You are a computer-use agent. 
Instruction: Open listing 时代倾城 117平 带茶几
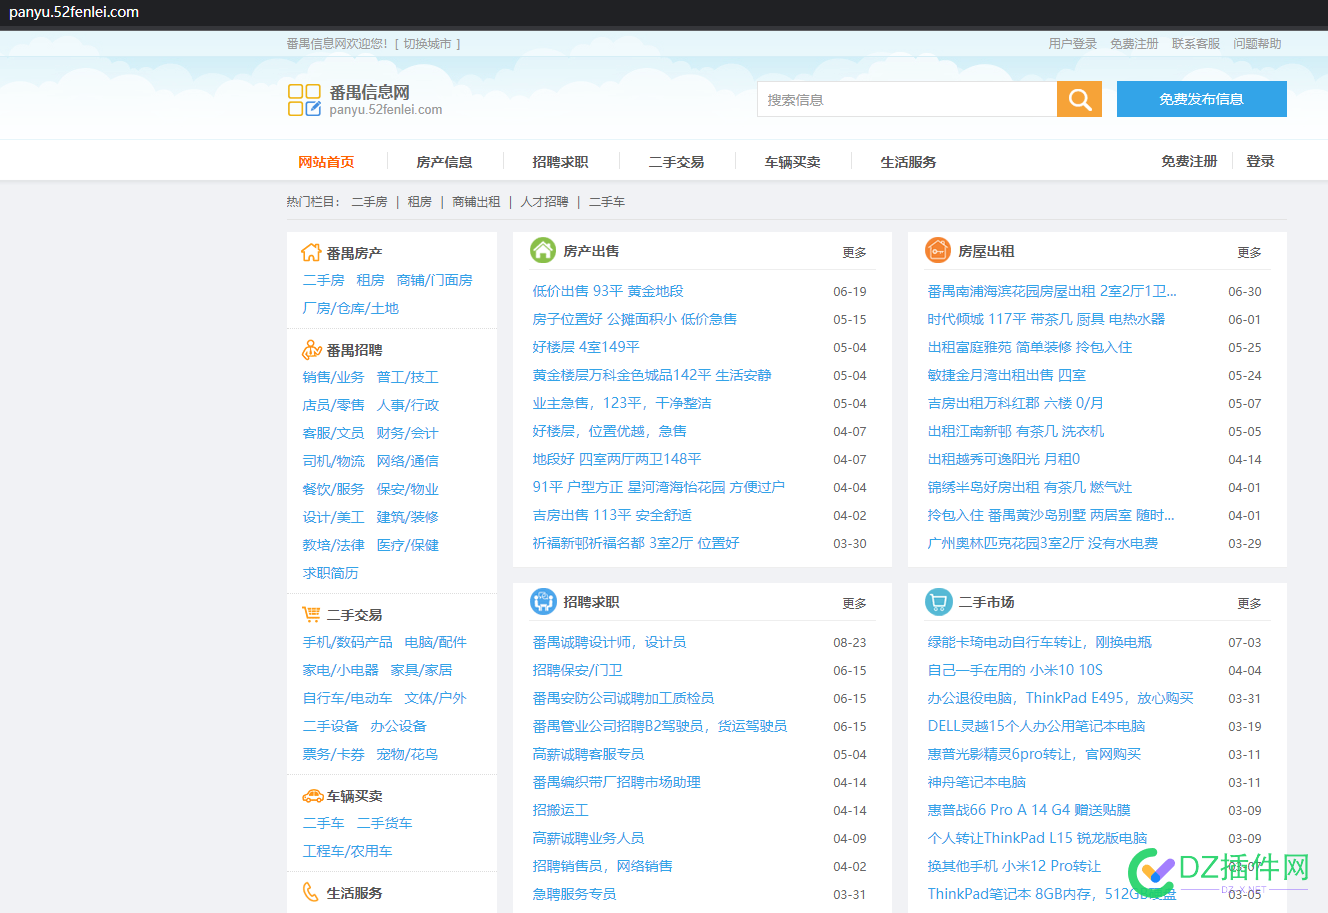(1046, 319)
